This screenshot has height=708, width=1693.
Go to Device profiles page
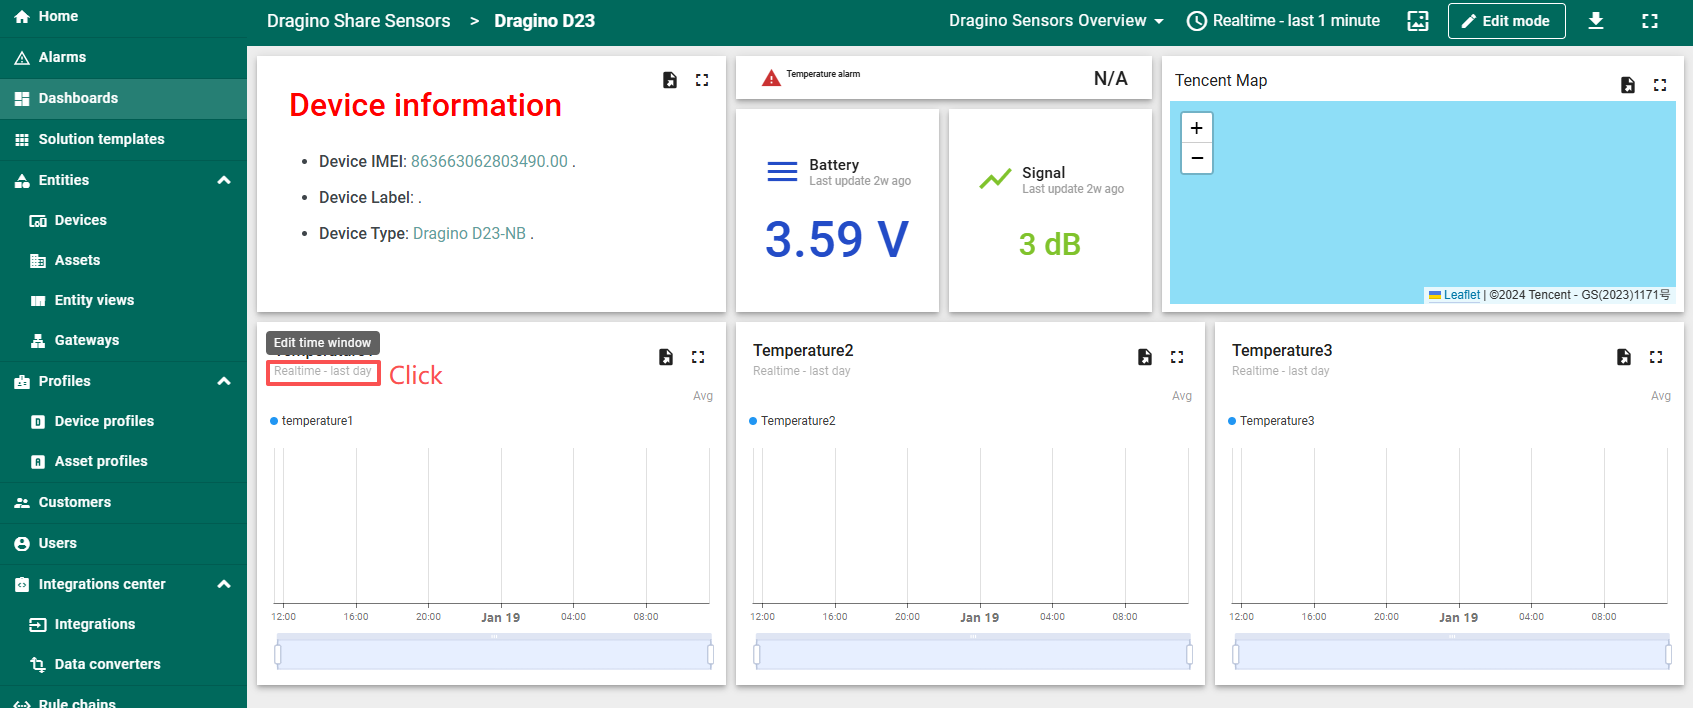(104, 421)
